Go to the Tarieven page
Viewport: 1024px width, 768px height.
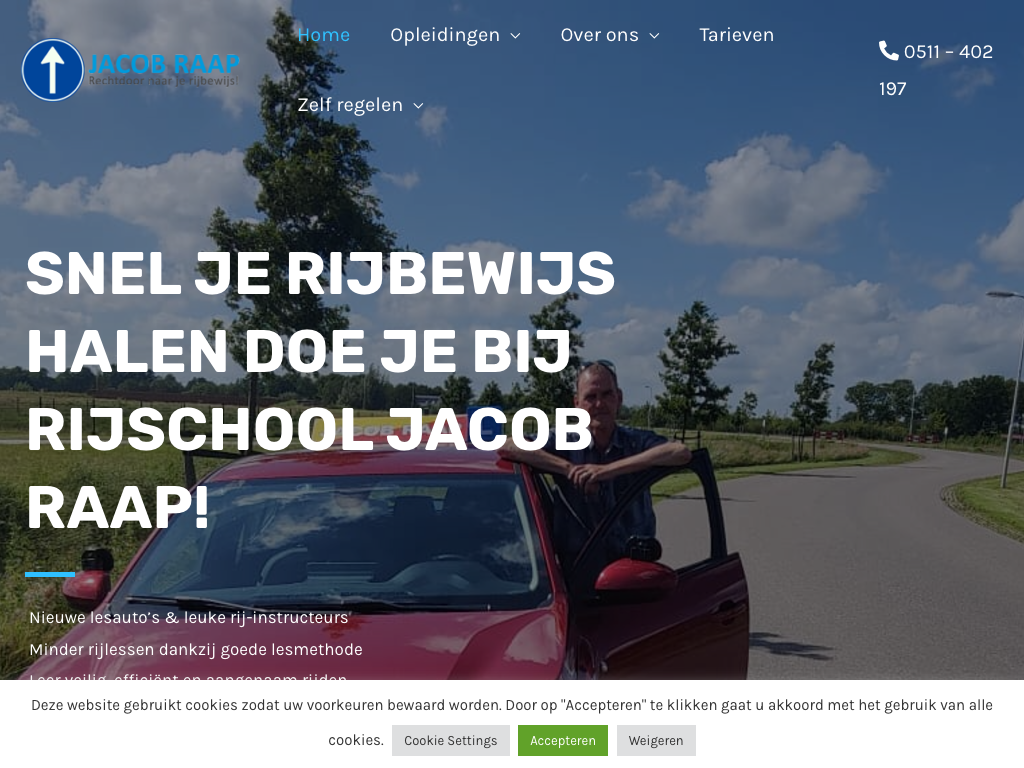coord(736,35)
